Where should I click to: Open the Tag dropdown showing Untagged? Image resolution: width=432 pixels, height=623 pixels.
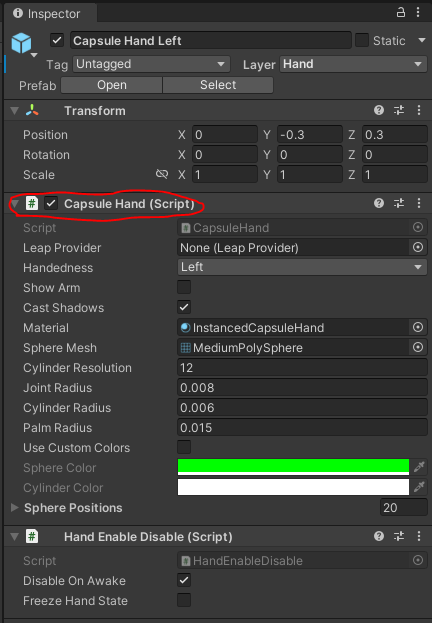click(151, 64)
